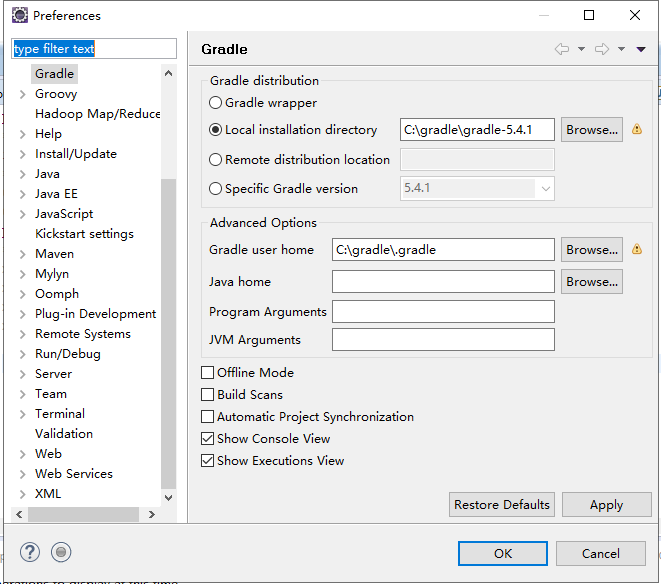Image resolution: width=661 pixels, height=584 pixels.
Task: Select Team in the preferences tree
Action: point(51,394)
